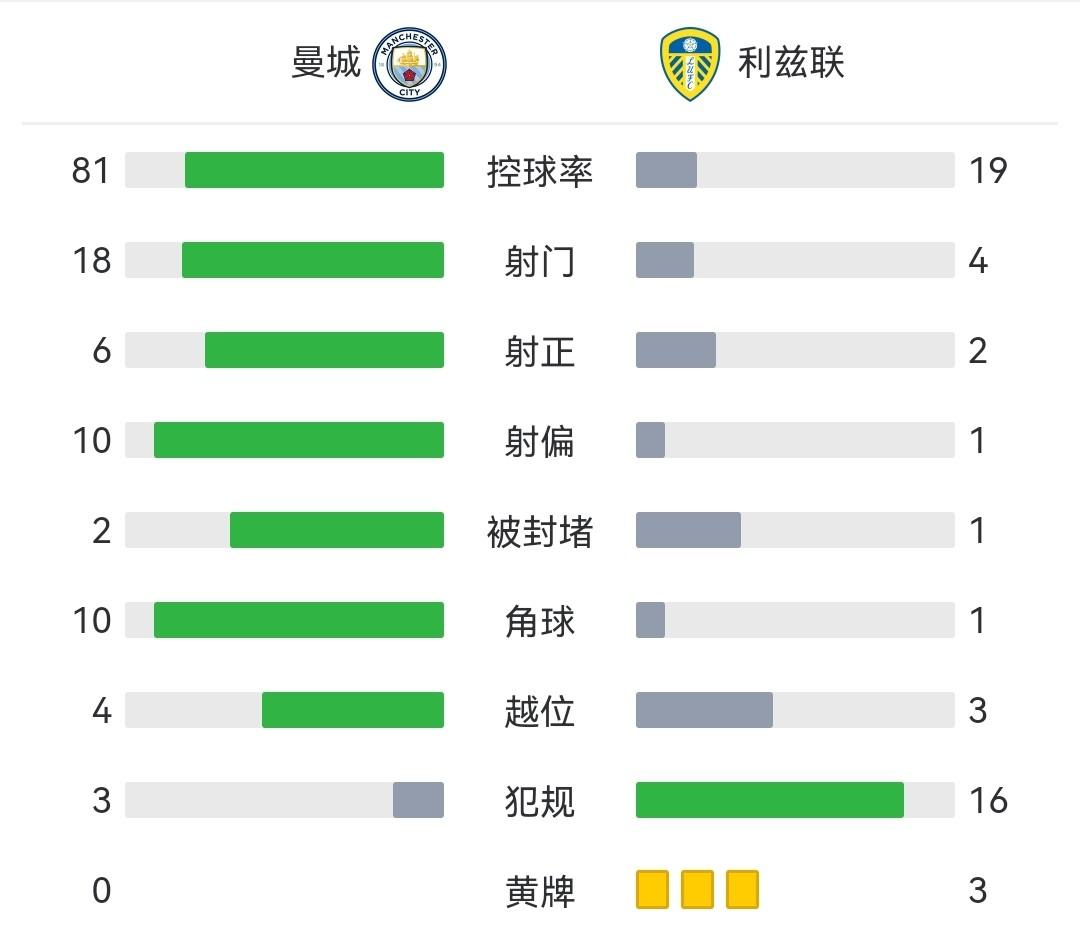Click Manchester City's green shots bar
1080x930 pixels.
click(312, 260)
